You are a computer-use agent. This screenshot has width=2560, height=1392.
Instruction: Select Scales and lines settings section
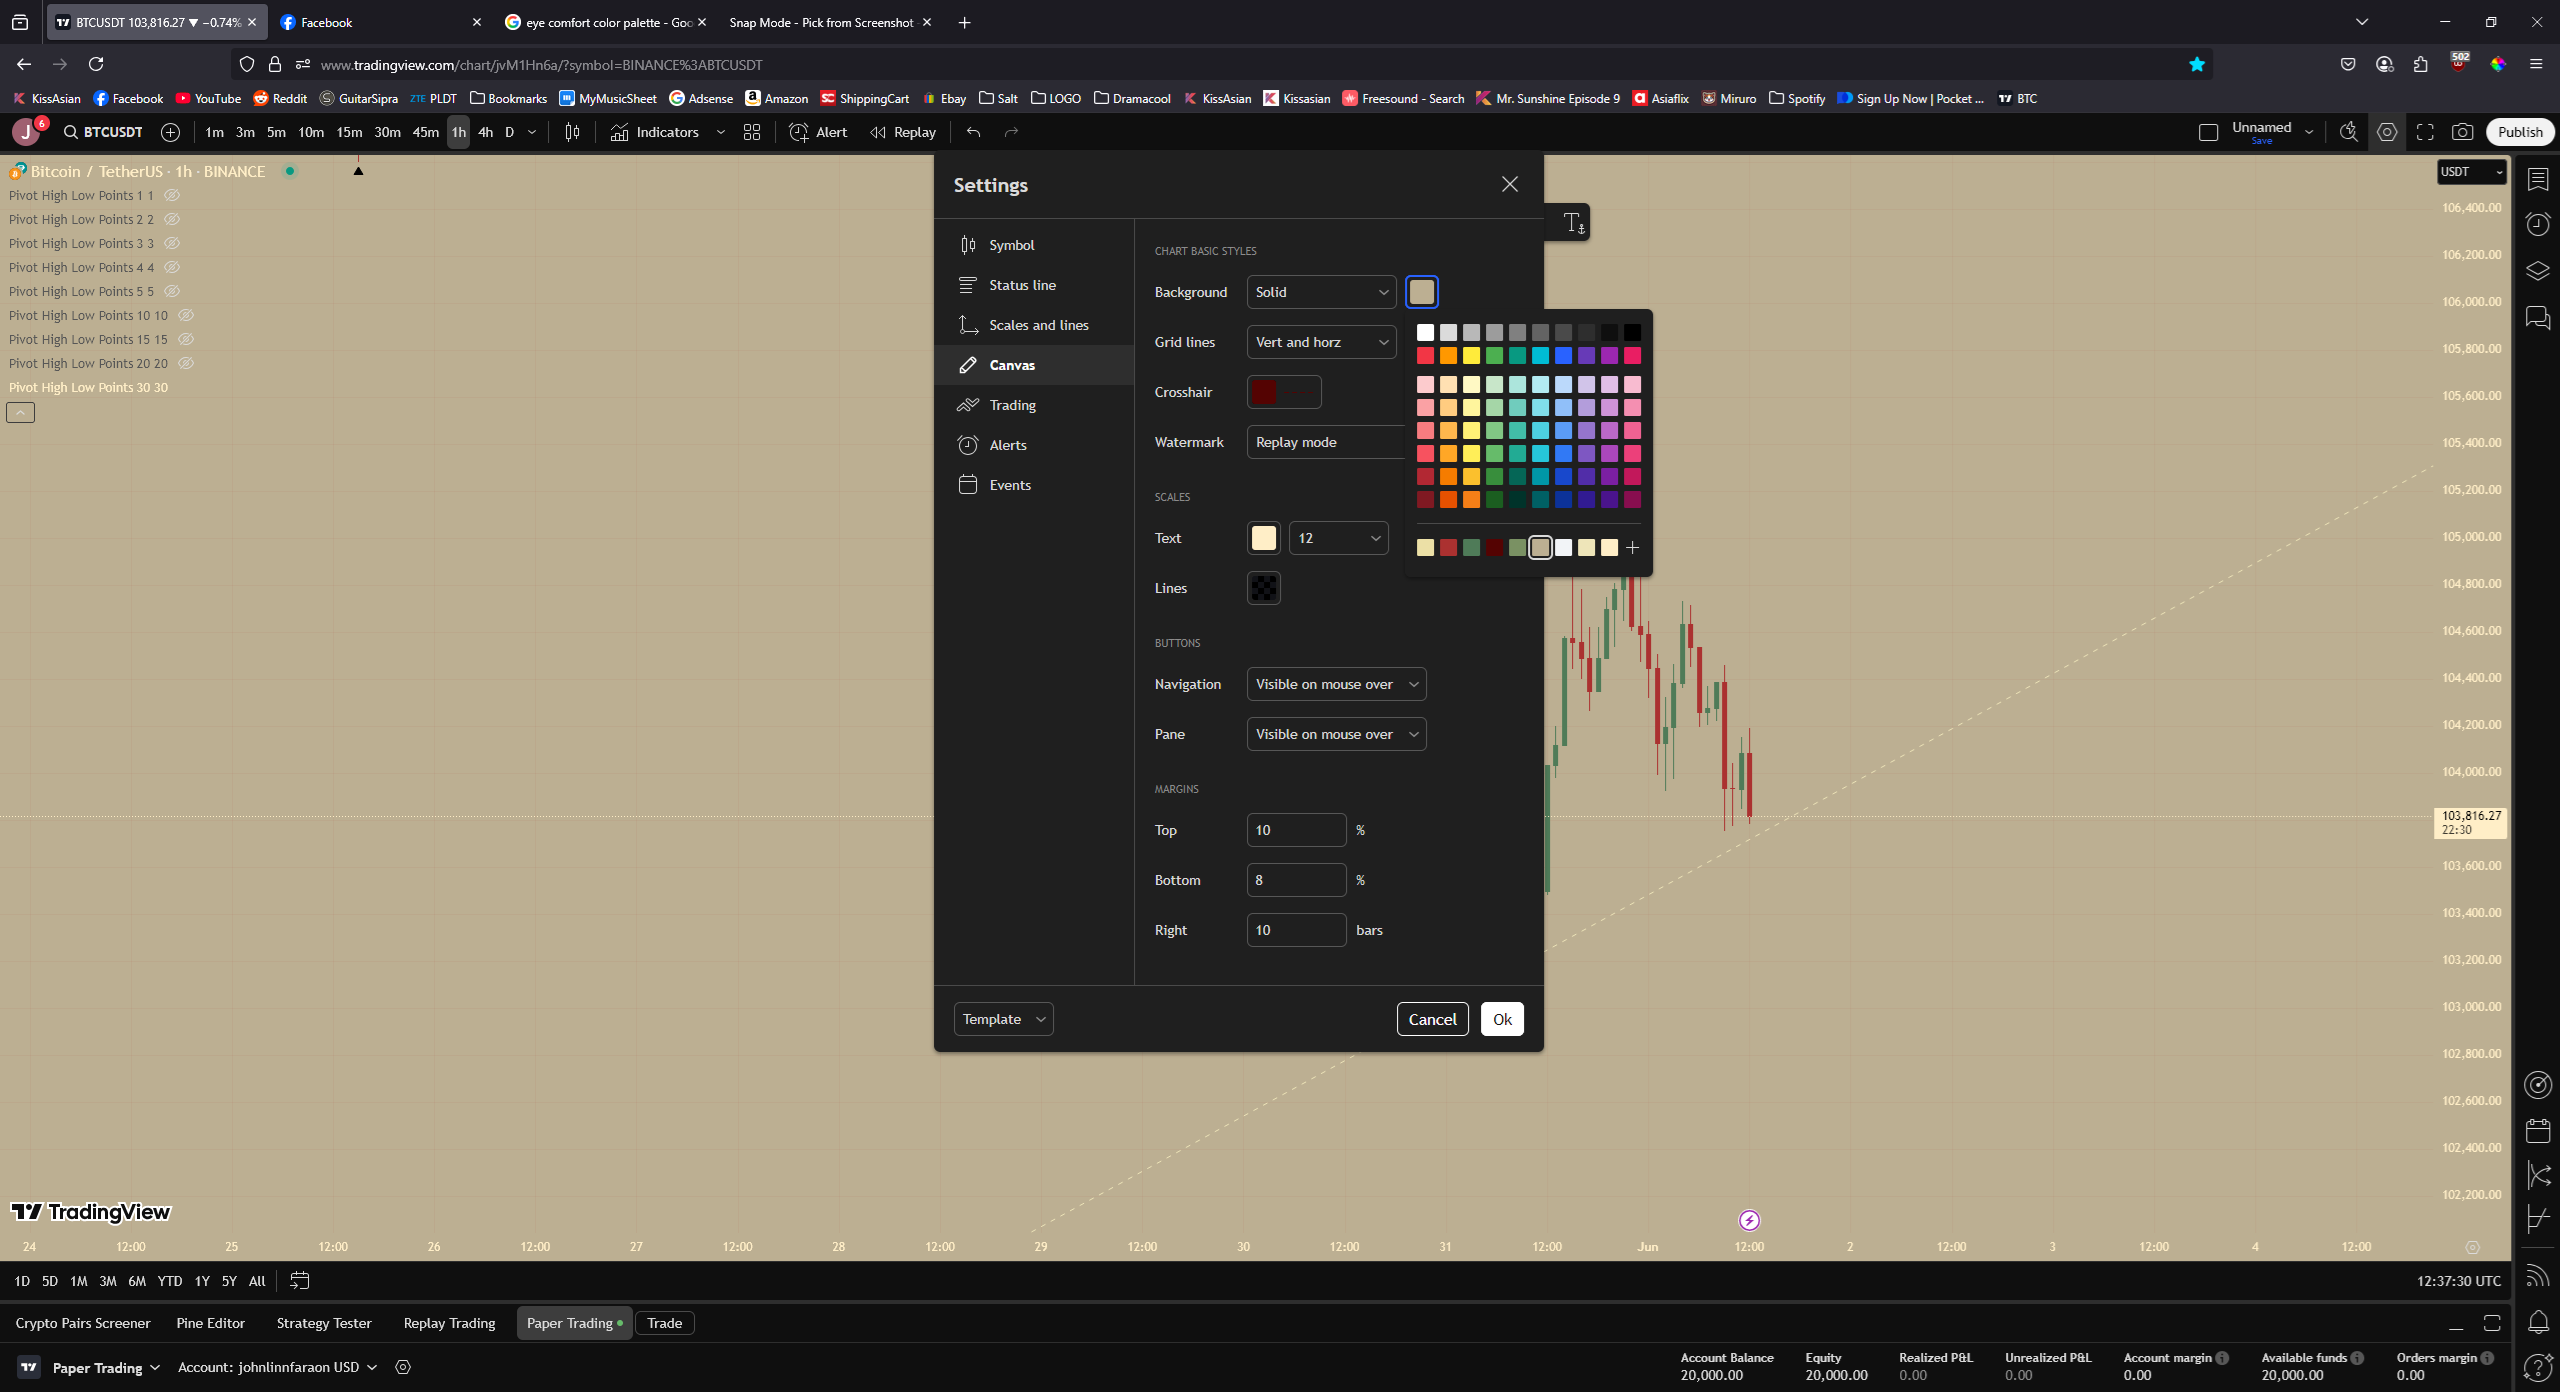click(x=1038, y=325)
